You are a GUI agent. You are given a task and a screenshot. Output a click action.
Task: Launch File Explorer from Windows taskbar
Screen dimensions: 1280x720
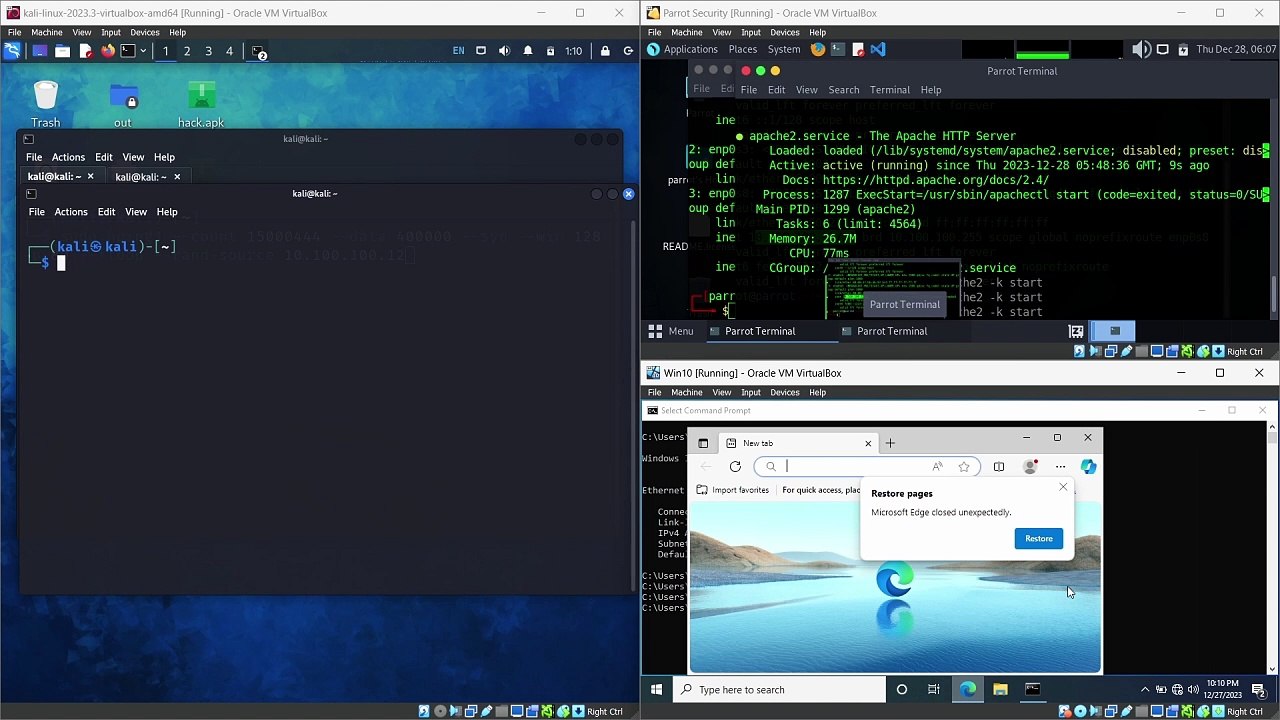click(x=1000, y=689)
